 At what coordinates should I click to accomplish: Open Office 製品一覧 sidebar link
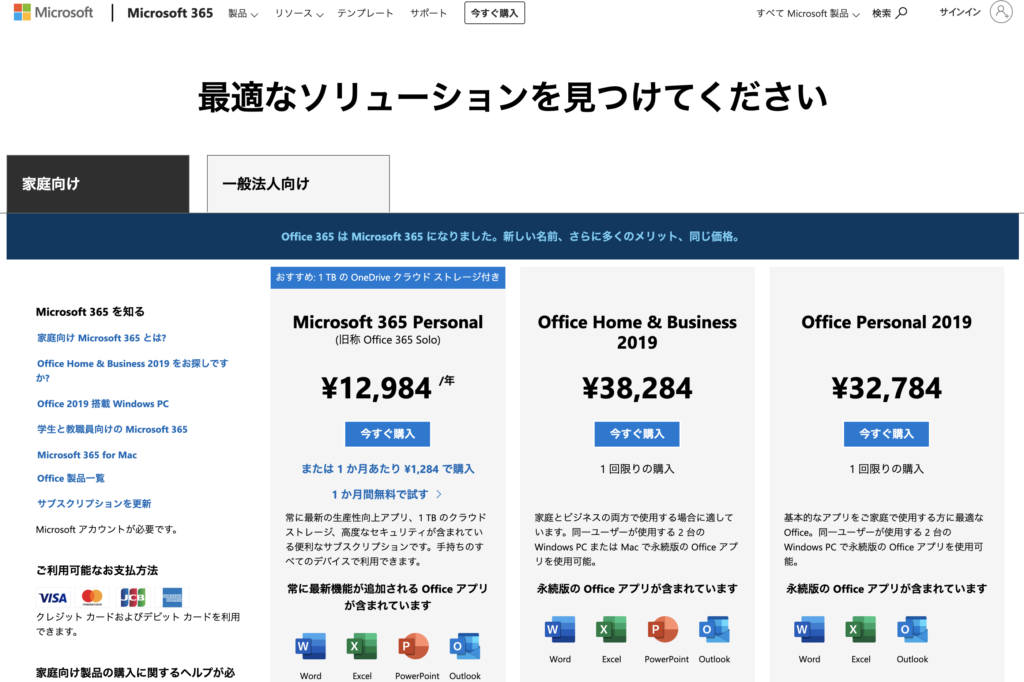click(71, 478)
